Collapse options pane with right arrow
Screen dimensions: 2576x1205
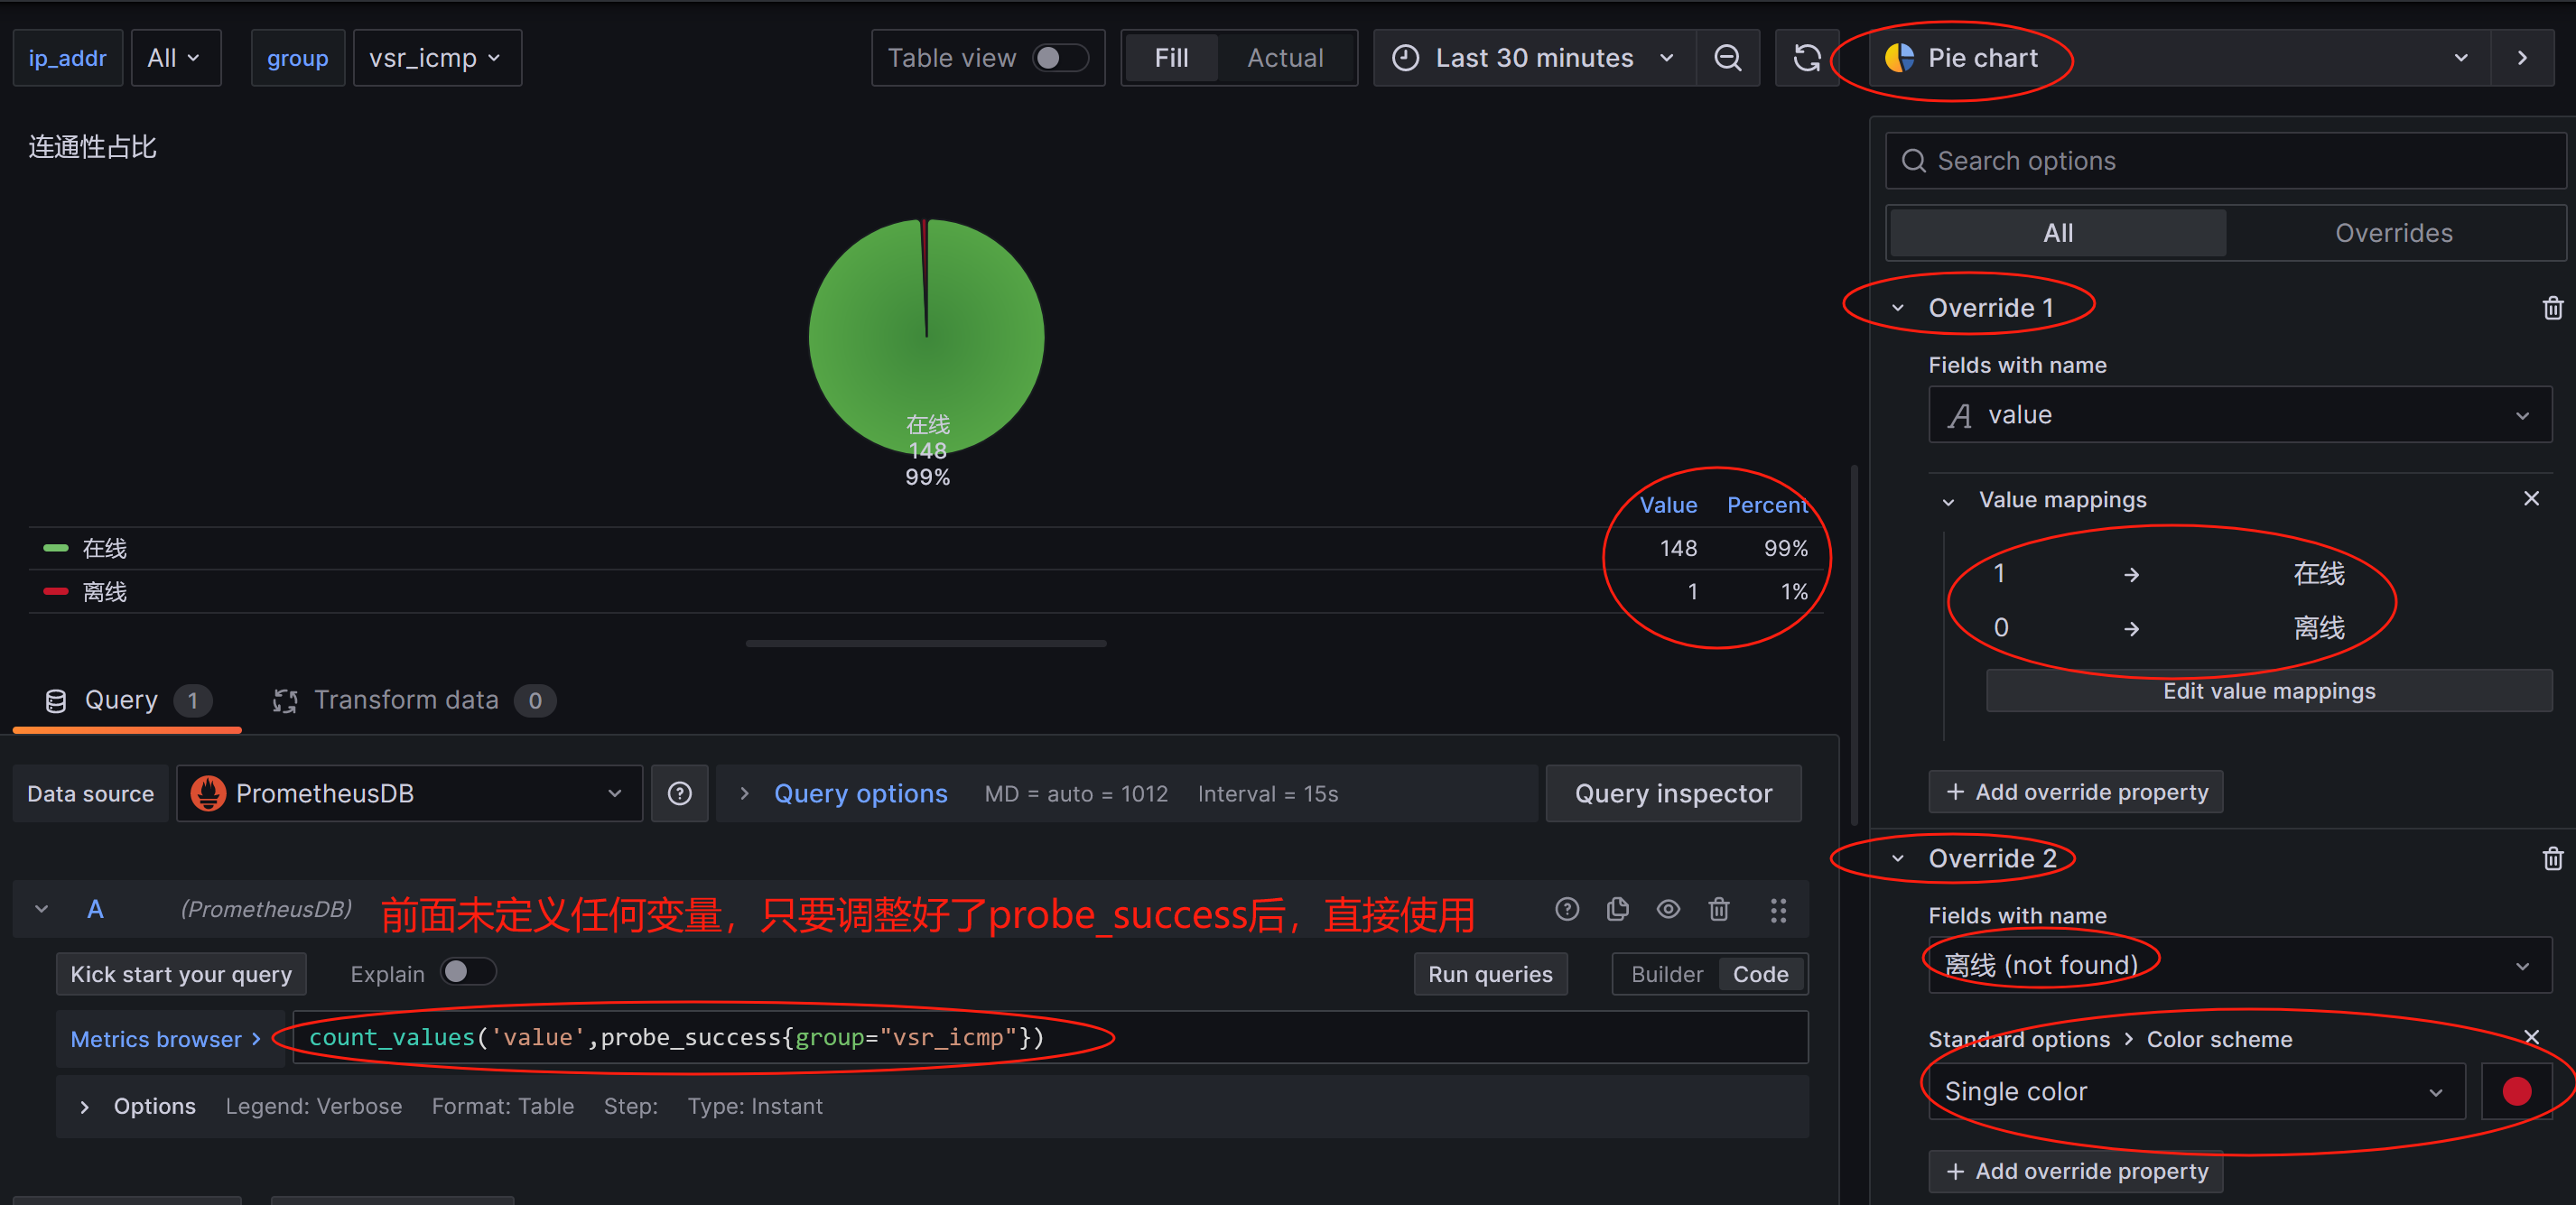[x=2522, y=58]
